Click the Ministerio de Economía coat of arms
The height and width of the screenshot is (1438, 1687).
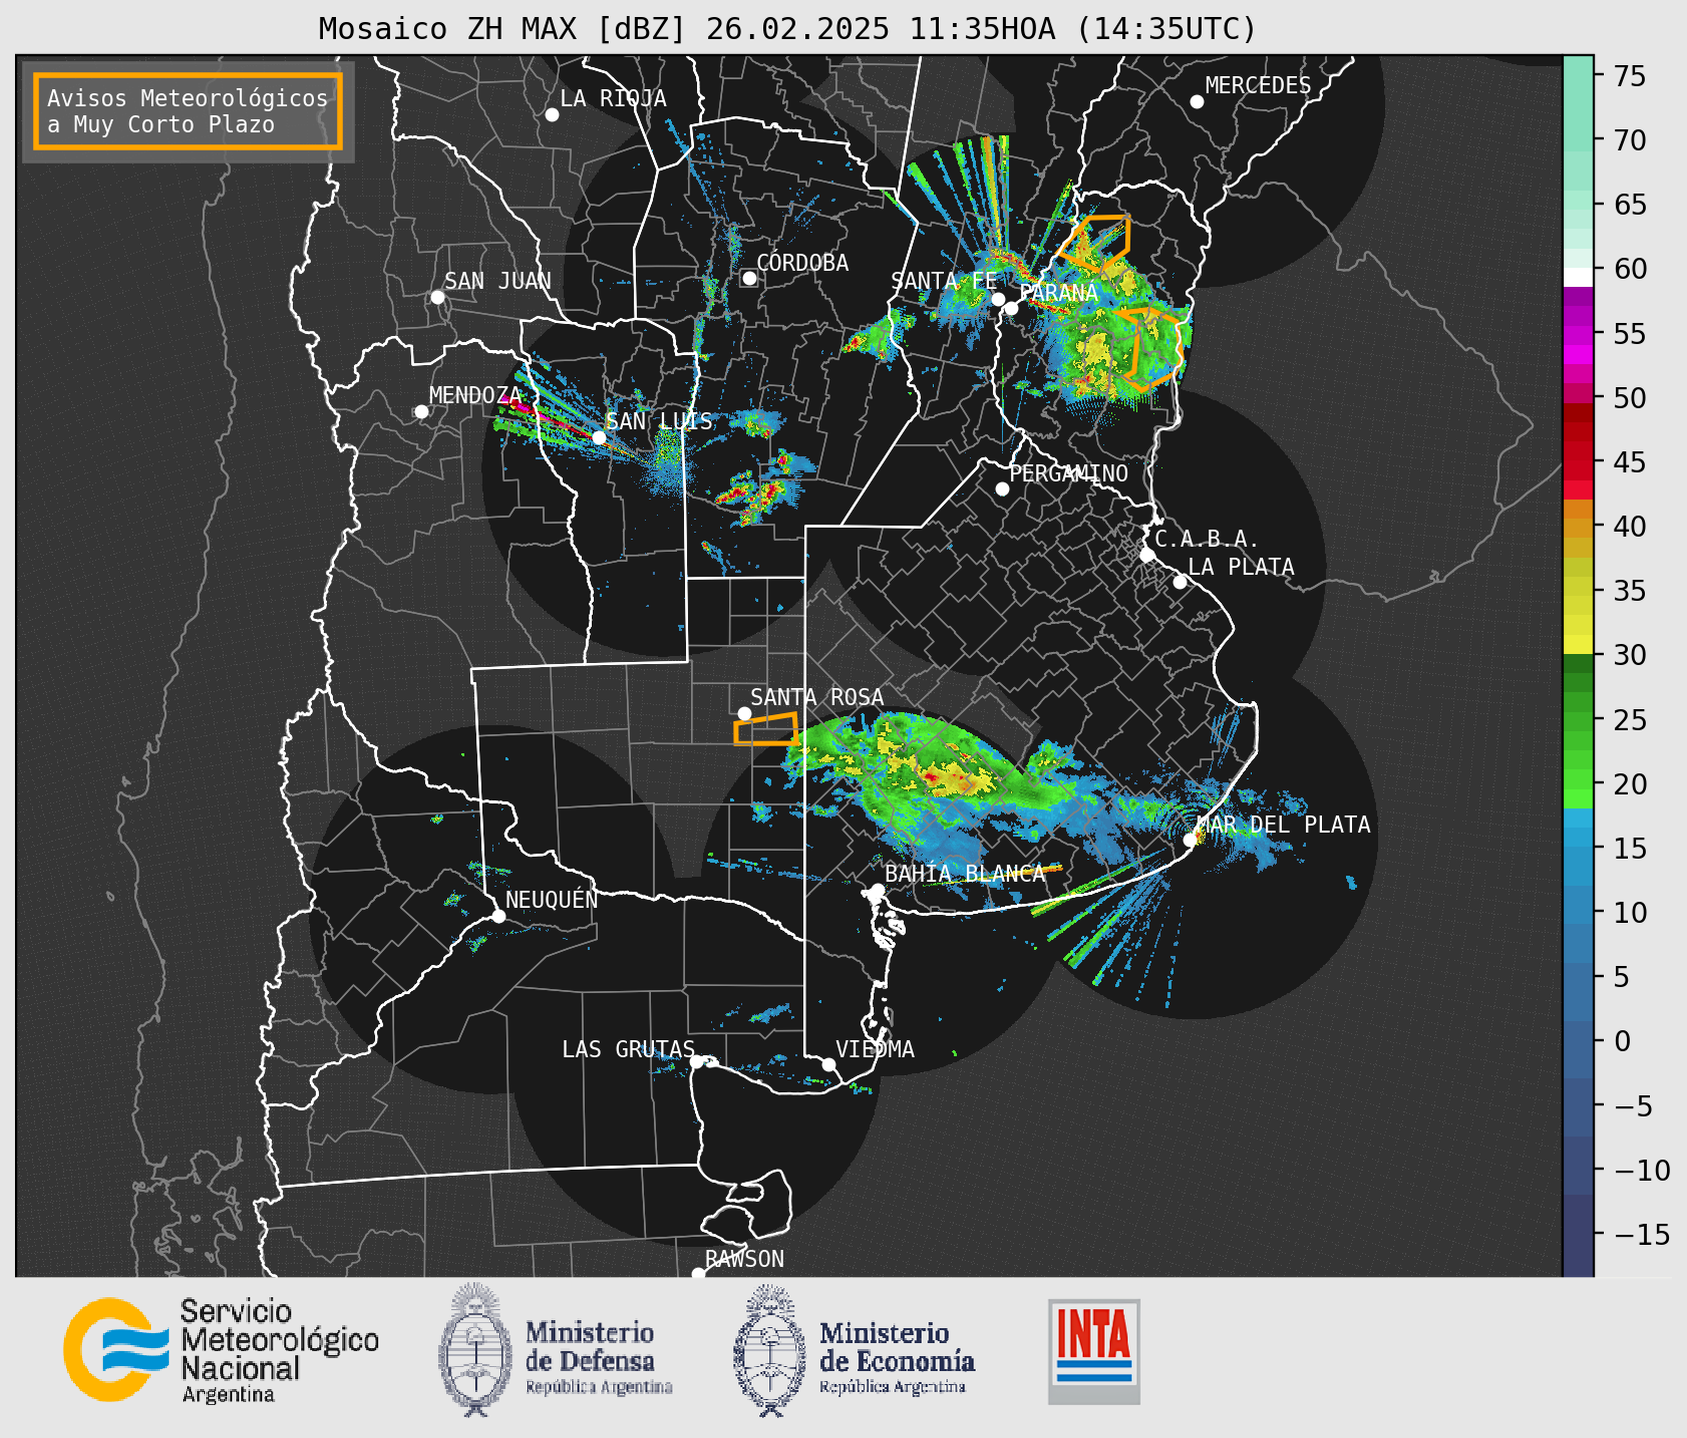[x=768, y=1350]
